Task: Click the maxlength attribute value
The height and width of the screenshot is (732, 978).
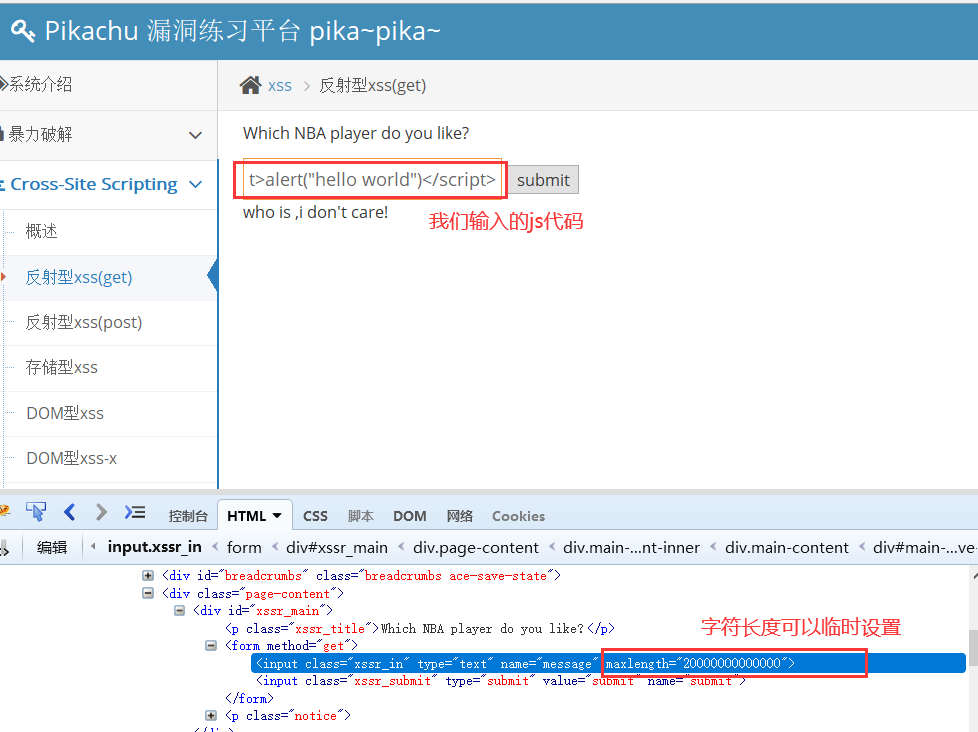Action: point(732,663)
